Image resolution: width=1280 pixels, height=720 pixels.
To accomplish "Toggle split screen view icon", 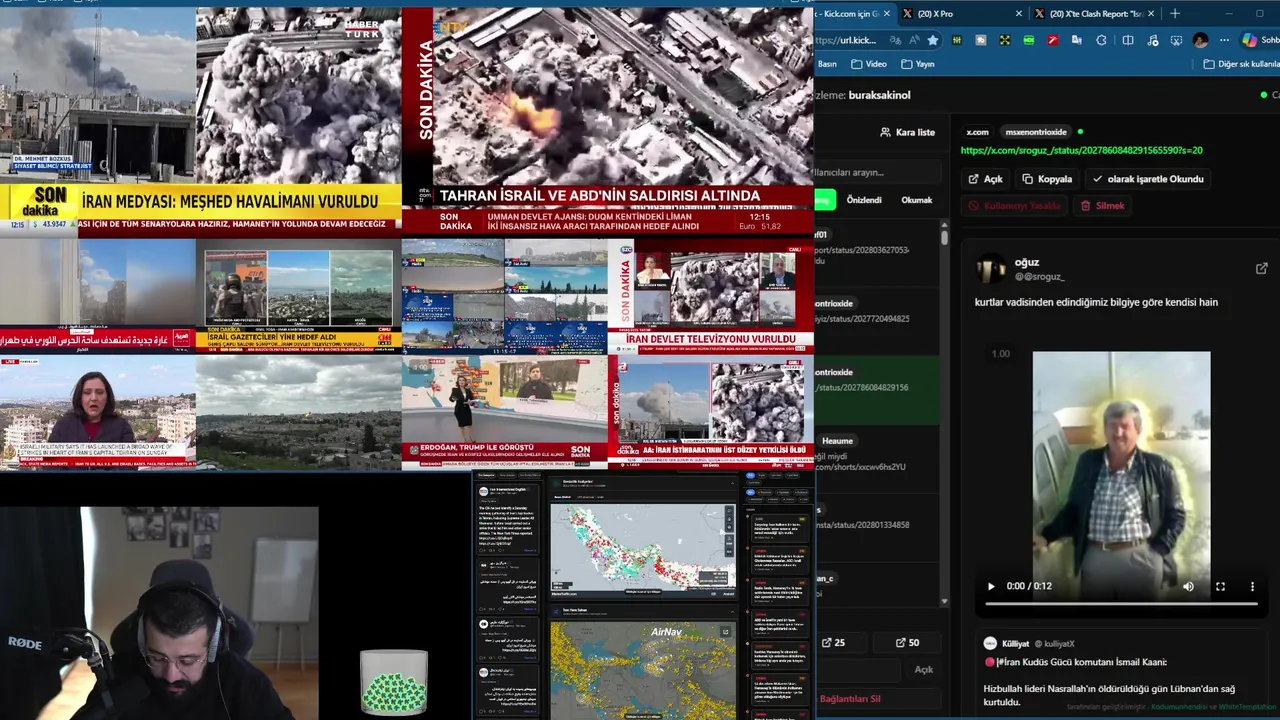I will (x=1128, y=40).
